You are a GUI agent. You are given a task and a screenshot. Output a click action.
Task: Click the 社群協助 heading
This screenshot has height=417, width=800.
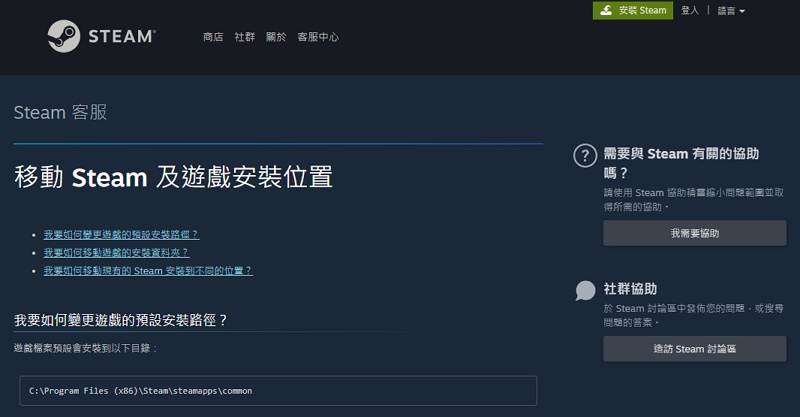point(630,289)
